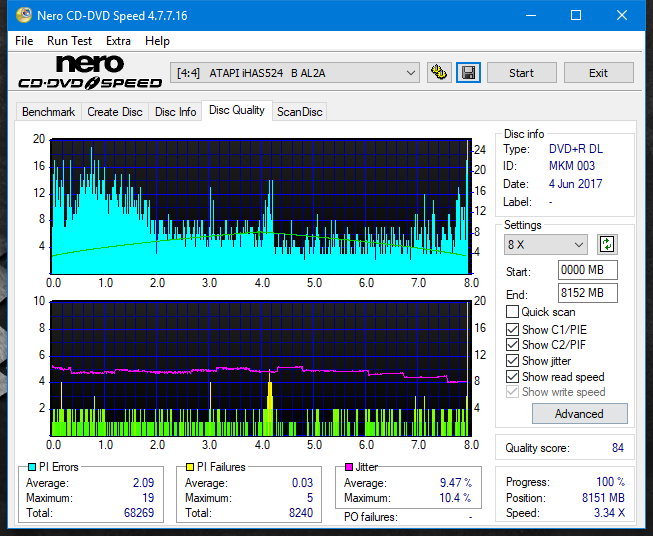Toggle Show read speed checkbox
The height and width of the screenshot is (536, 653).
click(512, 376)
